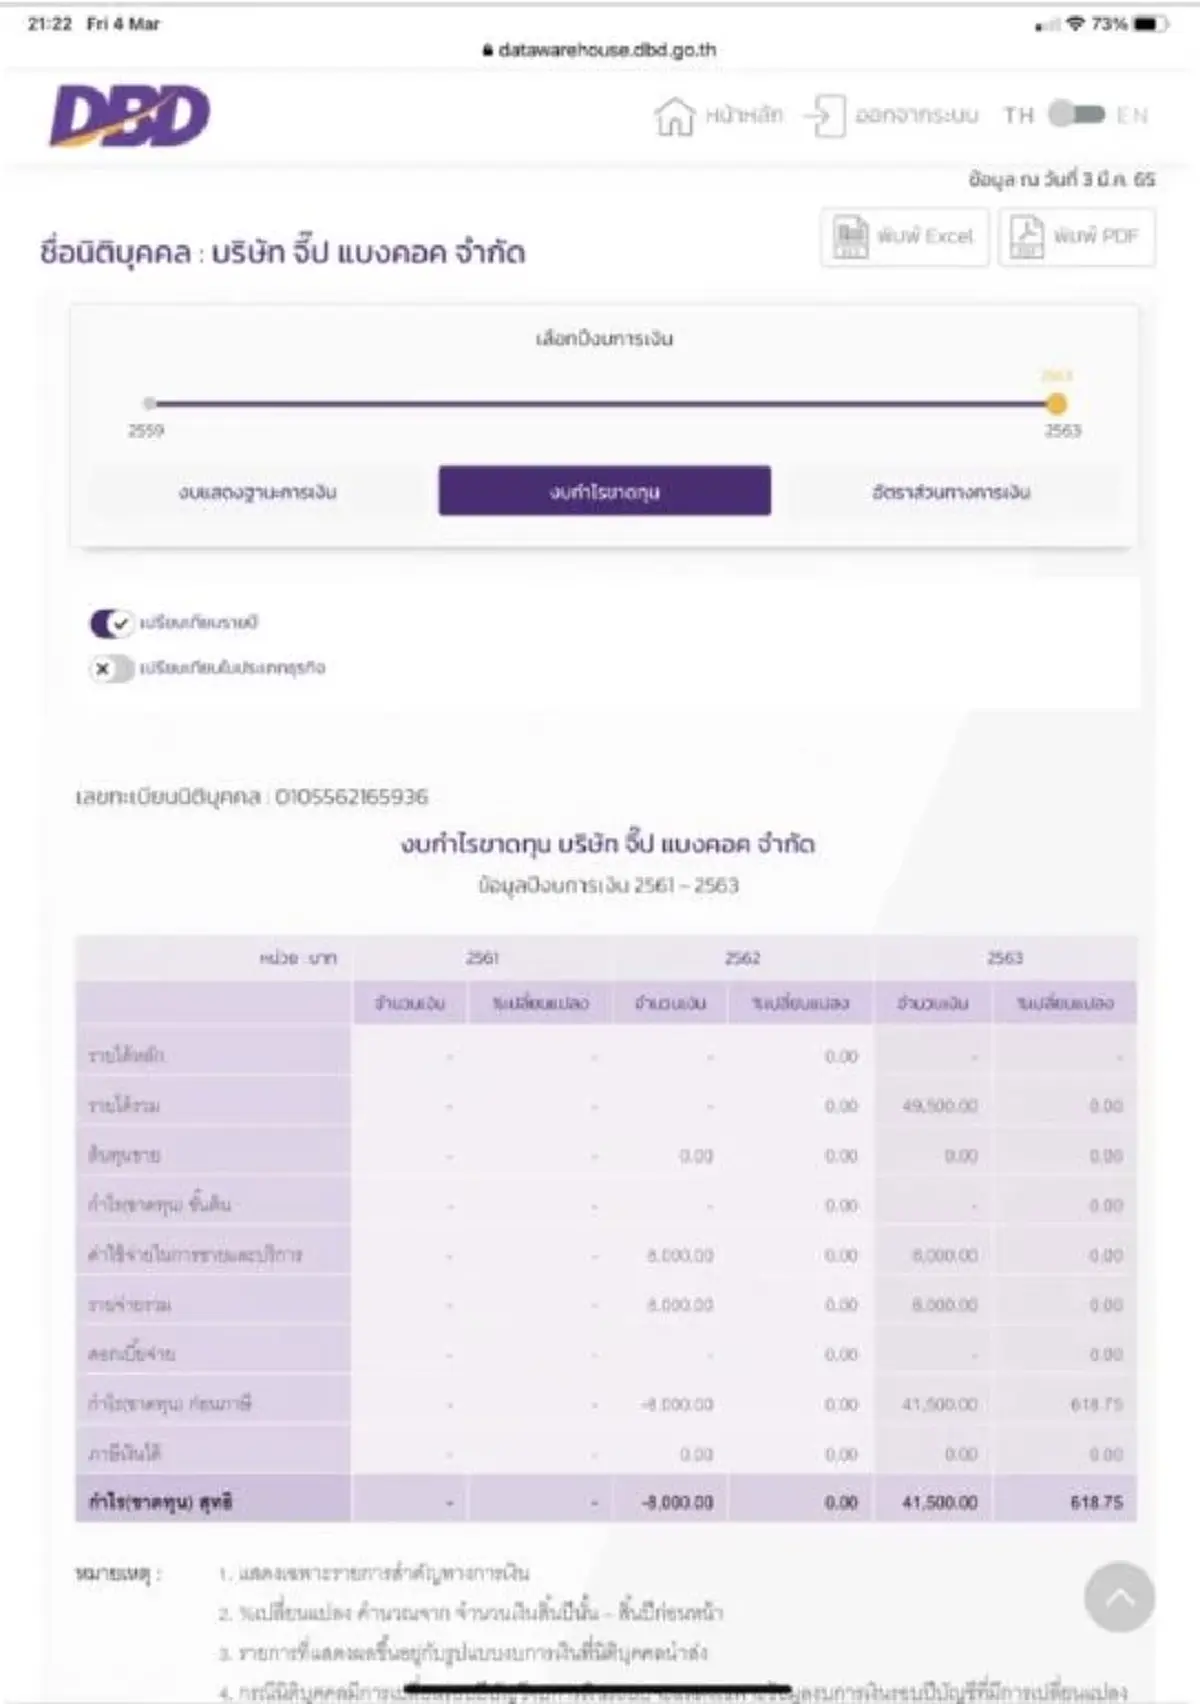Click the หน้าหลัก home link
The image size is (1200, 1704).
click(x=744, y=115)
